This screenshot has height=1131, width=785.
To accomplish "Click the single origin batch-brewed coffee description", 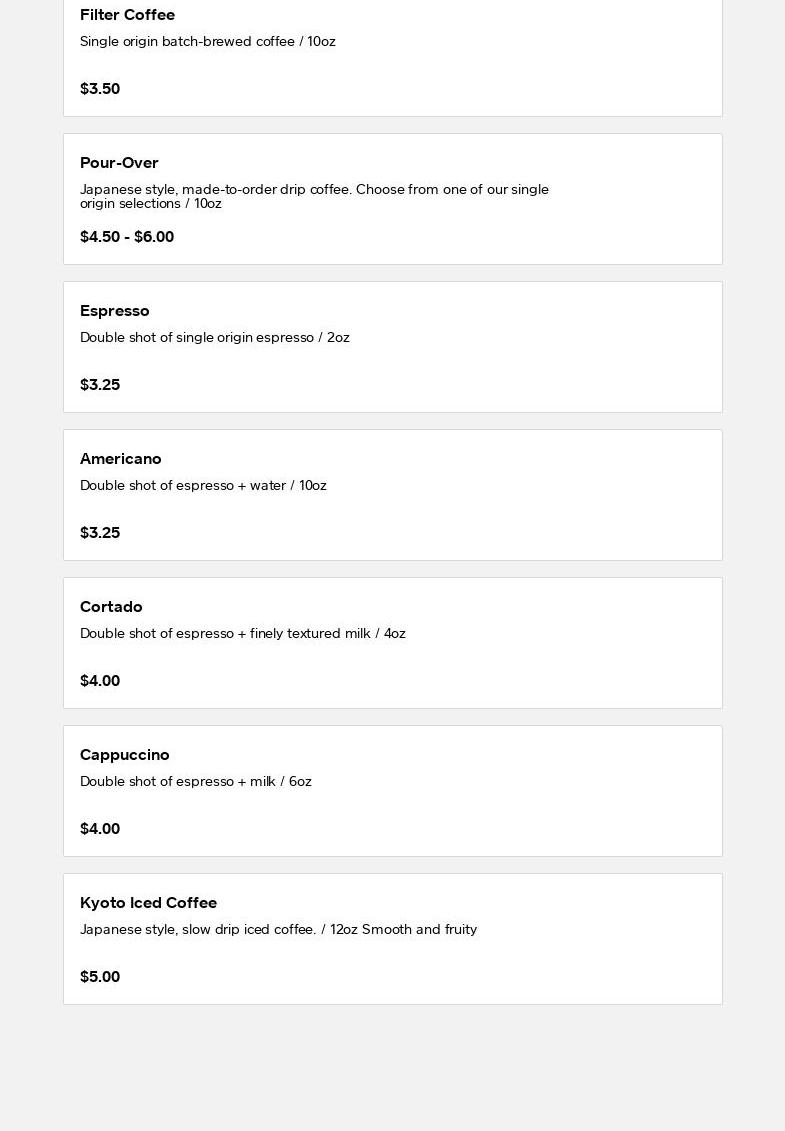I will coord(208,42).
